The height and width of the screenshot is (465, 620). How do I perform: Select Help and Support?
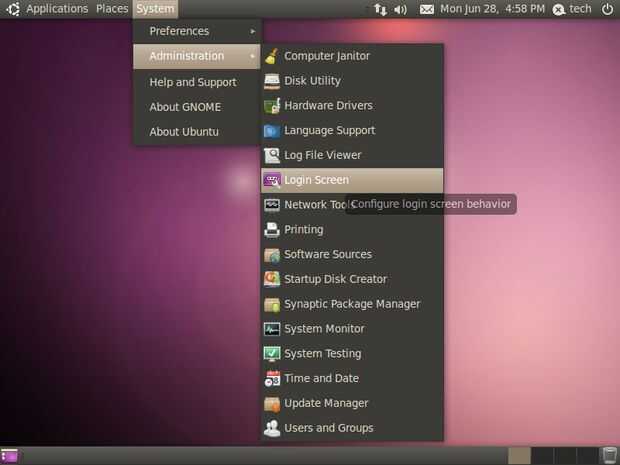click(197, 82)
